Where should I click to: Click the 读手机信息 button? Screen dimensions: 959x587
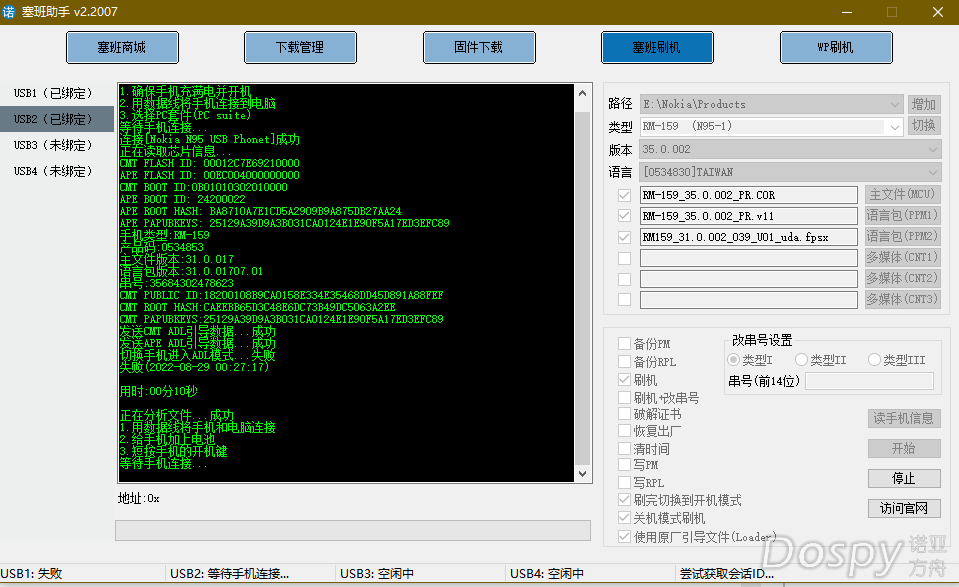pyautogui.click(x=904, y=418)
